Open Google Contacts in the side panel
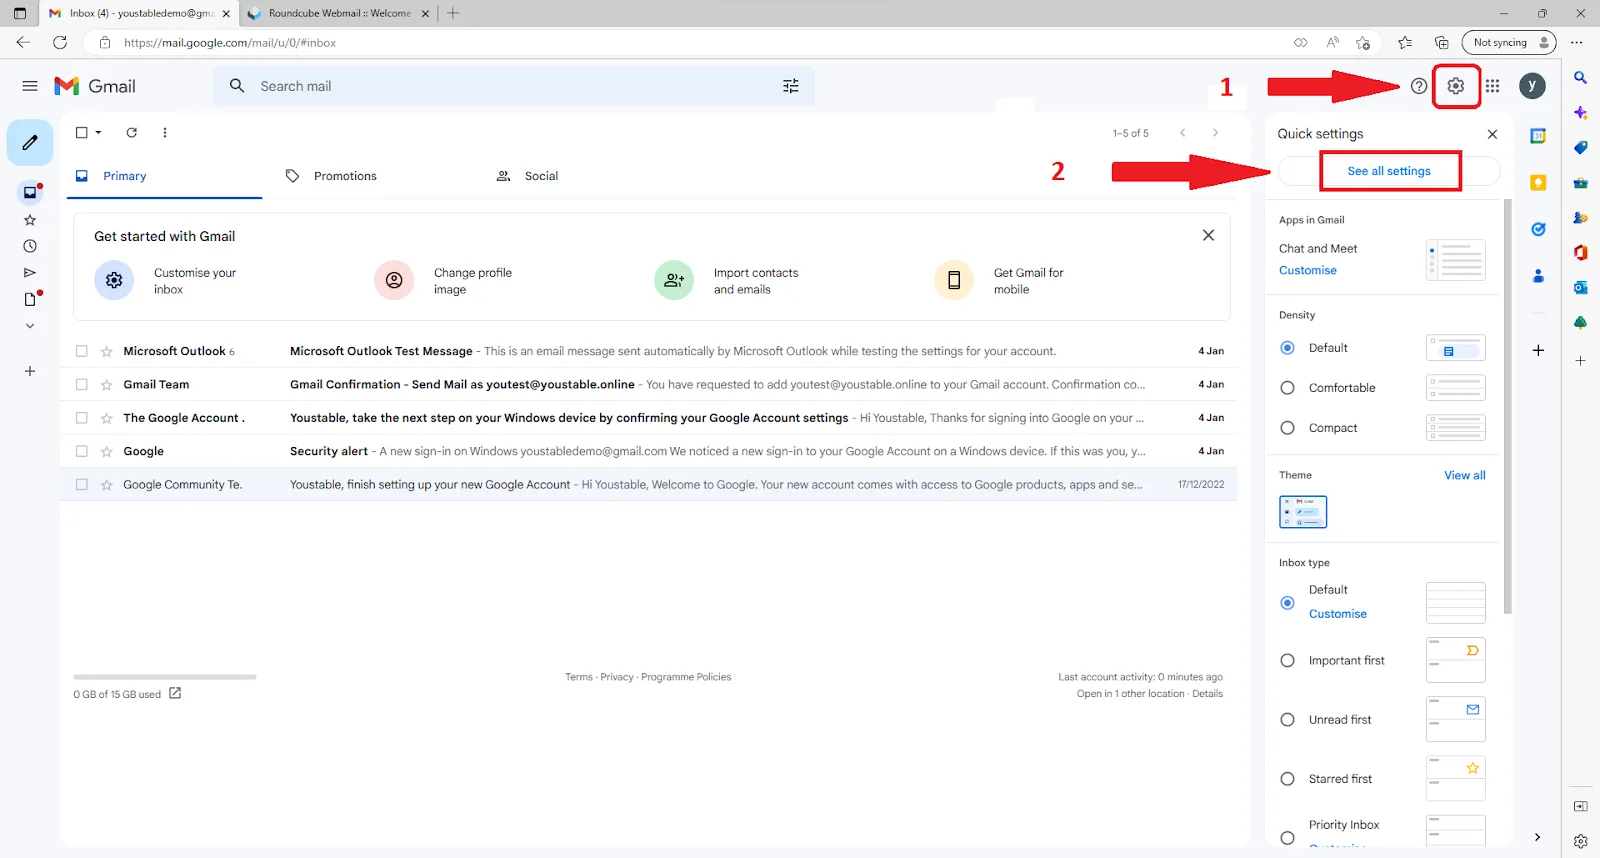 pyautogui.click(x=1538, y=276)
